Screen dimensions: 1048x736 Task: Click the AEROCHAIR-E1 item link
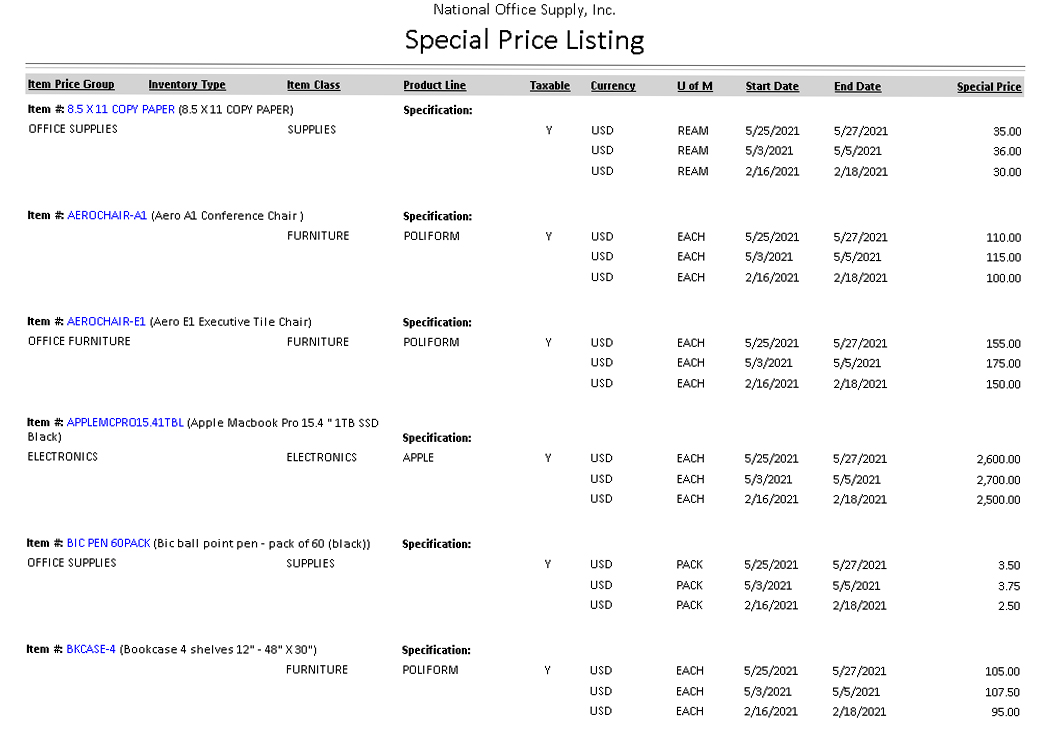point(107,321)
